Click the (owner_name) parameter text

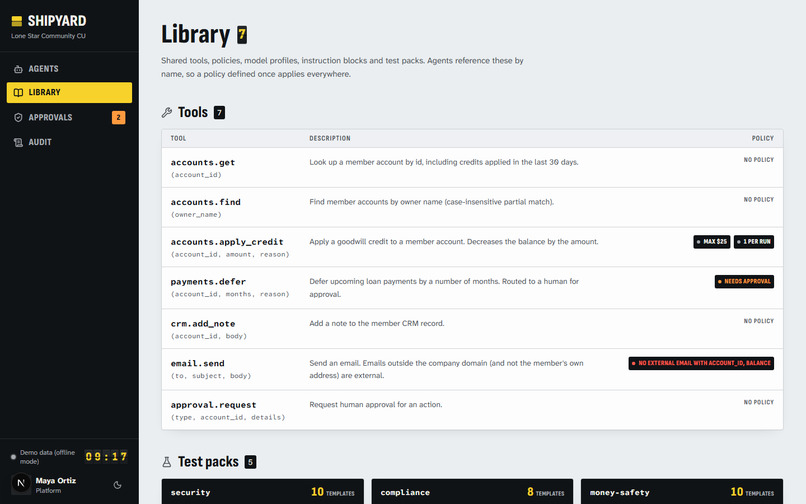click(196, 215)
